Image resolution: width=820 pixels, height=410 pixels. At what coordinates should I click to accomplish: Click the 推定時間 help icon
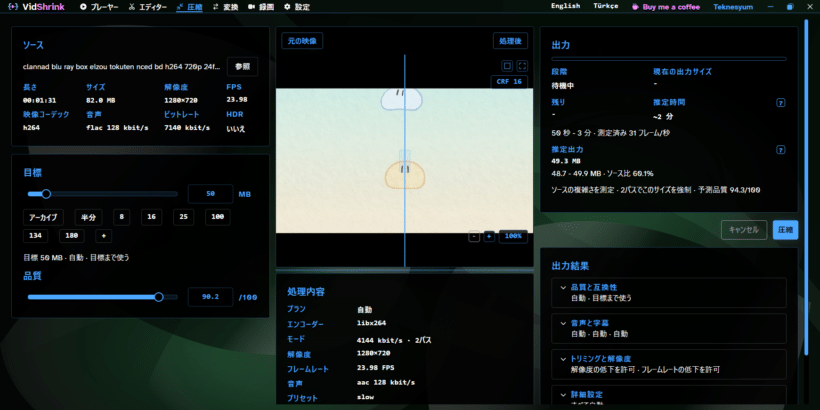coord(781,102)
